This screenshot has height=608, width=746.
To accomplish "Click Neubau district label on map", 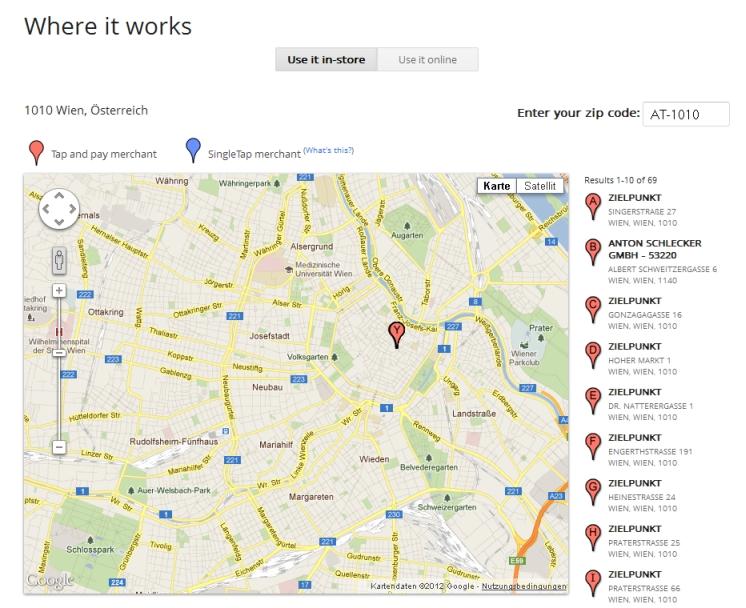I will 267,387.
